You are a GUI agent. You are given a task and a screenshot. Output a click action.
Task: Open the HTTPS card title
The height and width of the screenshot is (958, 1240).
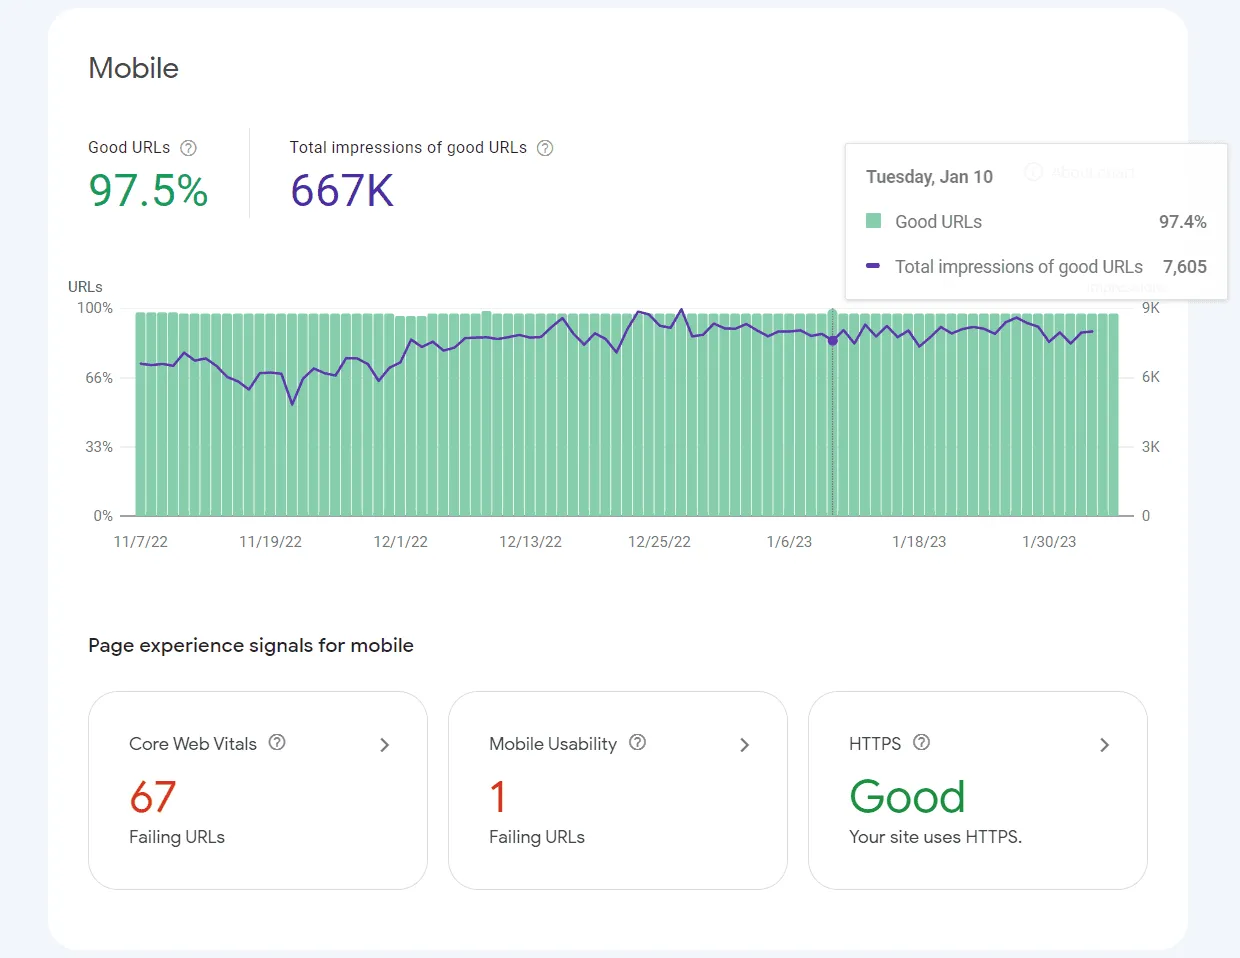875,744
